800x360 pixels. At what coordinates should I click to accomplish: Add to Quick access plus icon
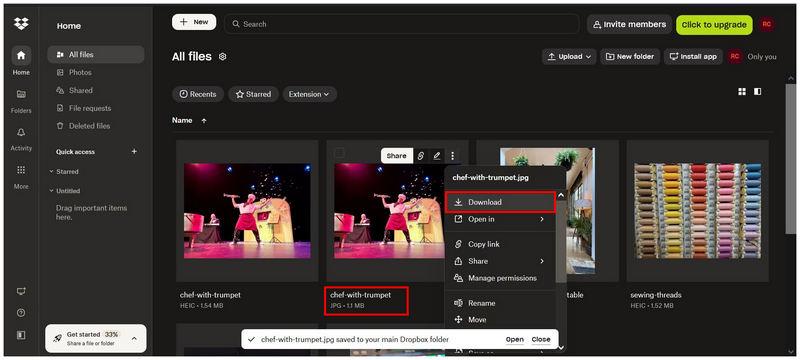(x=134, y=151)
